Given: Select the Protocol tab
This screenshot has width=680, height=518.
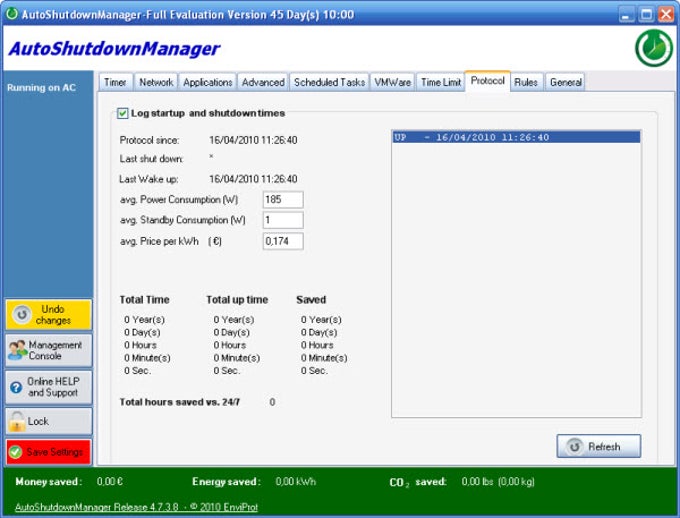Looking at the screenshot, I should click(x=487, y=81).
